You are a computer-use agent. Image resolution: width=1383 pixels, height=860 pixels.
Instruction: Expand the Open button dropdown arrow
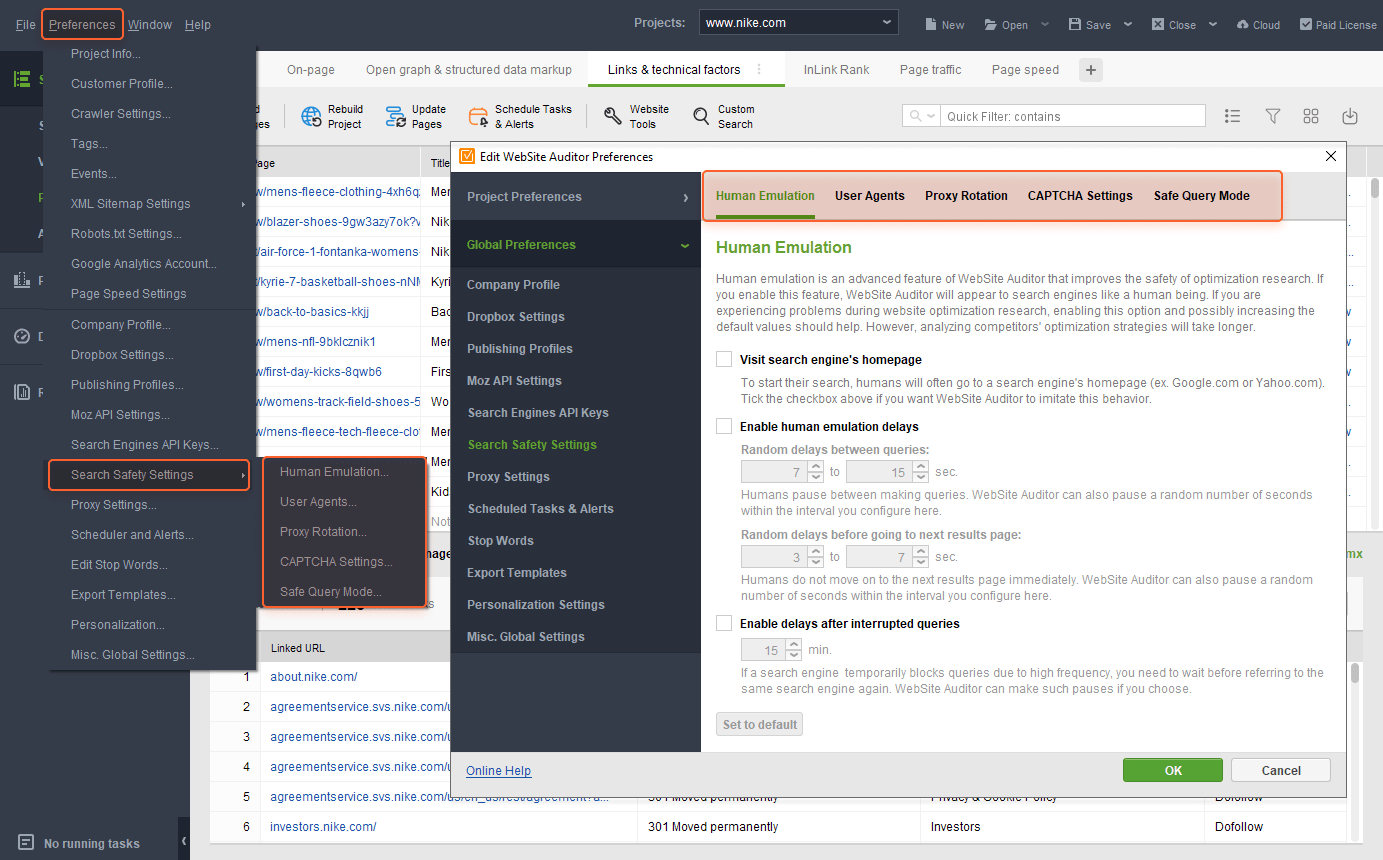pos(1045,24)
